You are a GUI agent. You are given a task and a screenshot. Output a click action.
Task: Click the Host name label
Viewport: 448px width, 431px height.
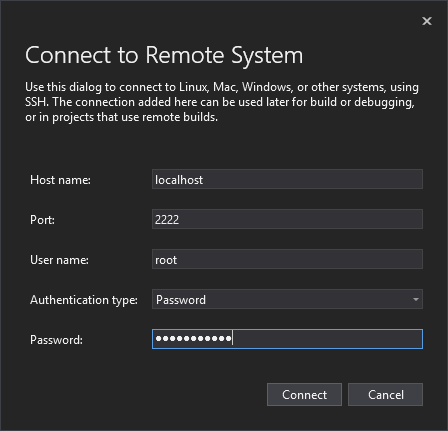(x=60, y=180)
